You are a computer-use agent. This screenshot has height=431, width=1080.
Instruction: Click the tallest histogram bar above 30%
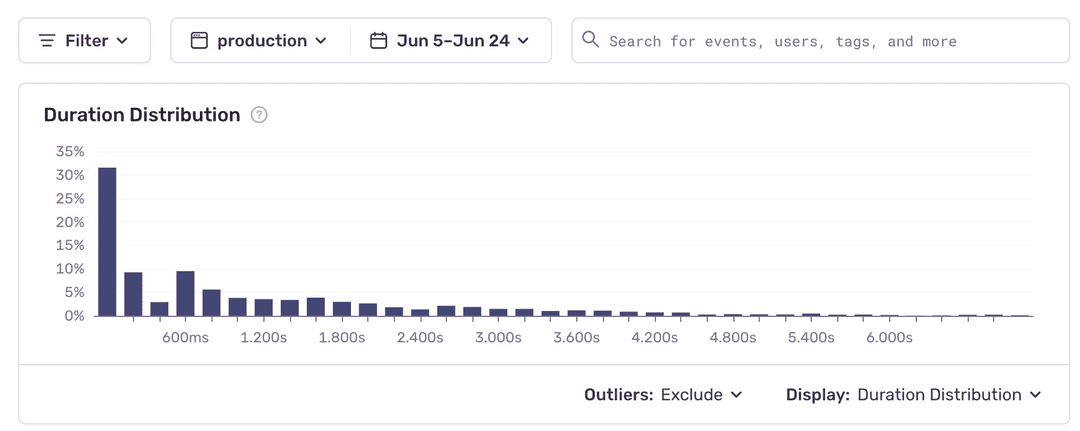[107, 242]
